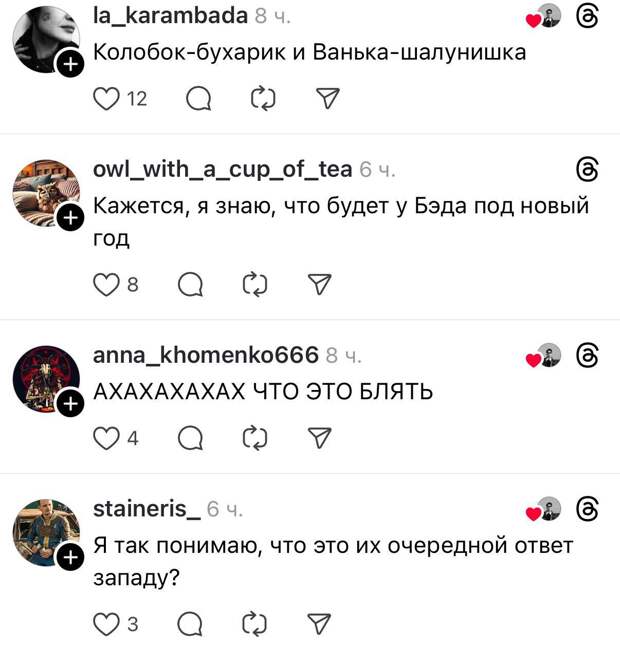Share staineris_'s comment via paper plane
The width and height of the screenshot is (620, 650).
point(320,623)
